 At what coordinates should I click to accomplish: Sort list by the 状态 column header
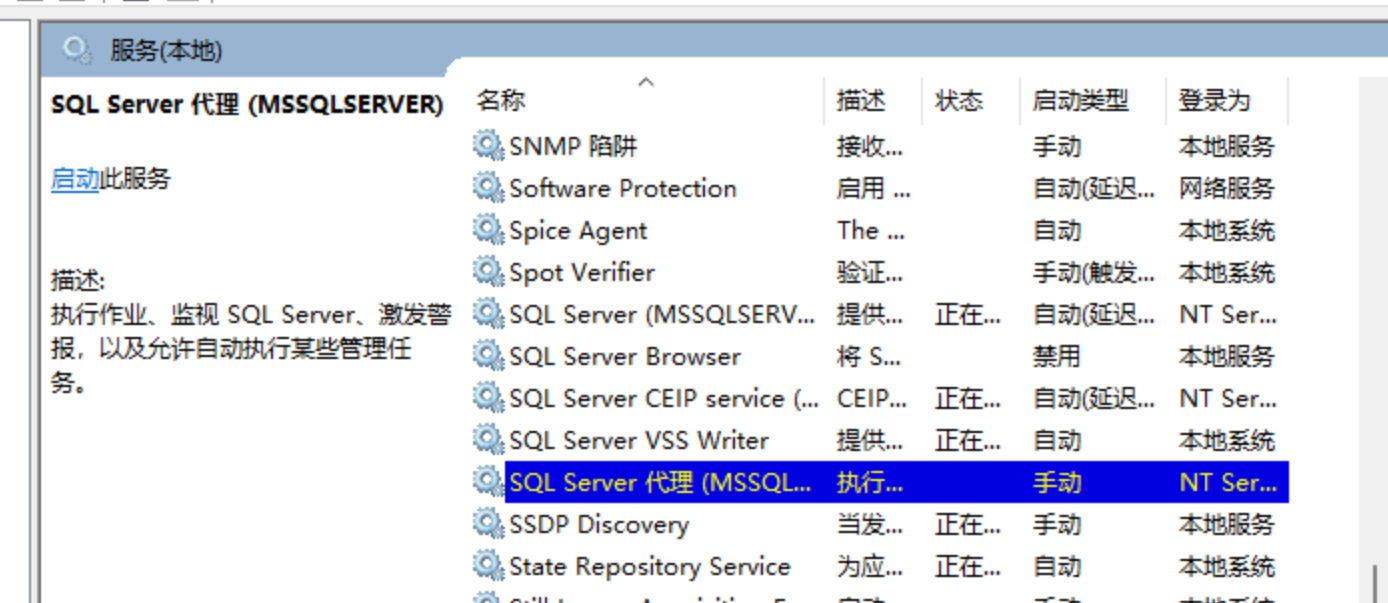click(959, 100)
